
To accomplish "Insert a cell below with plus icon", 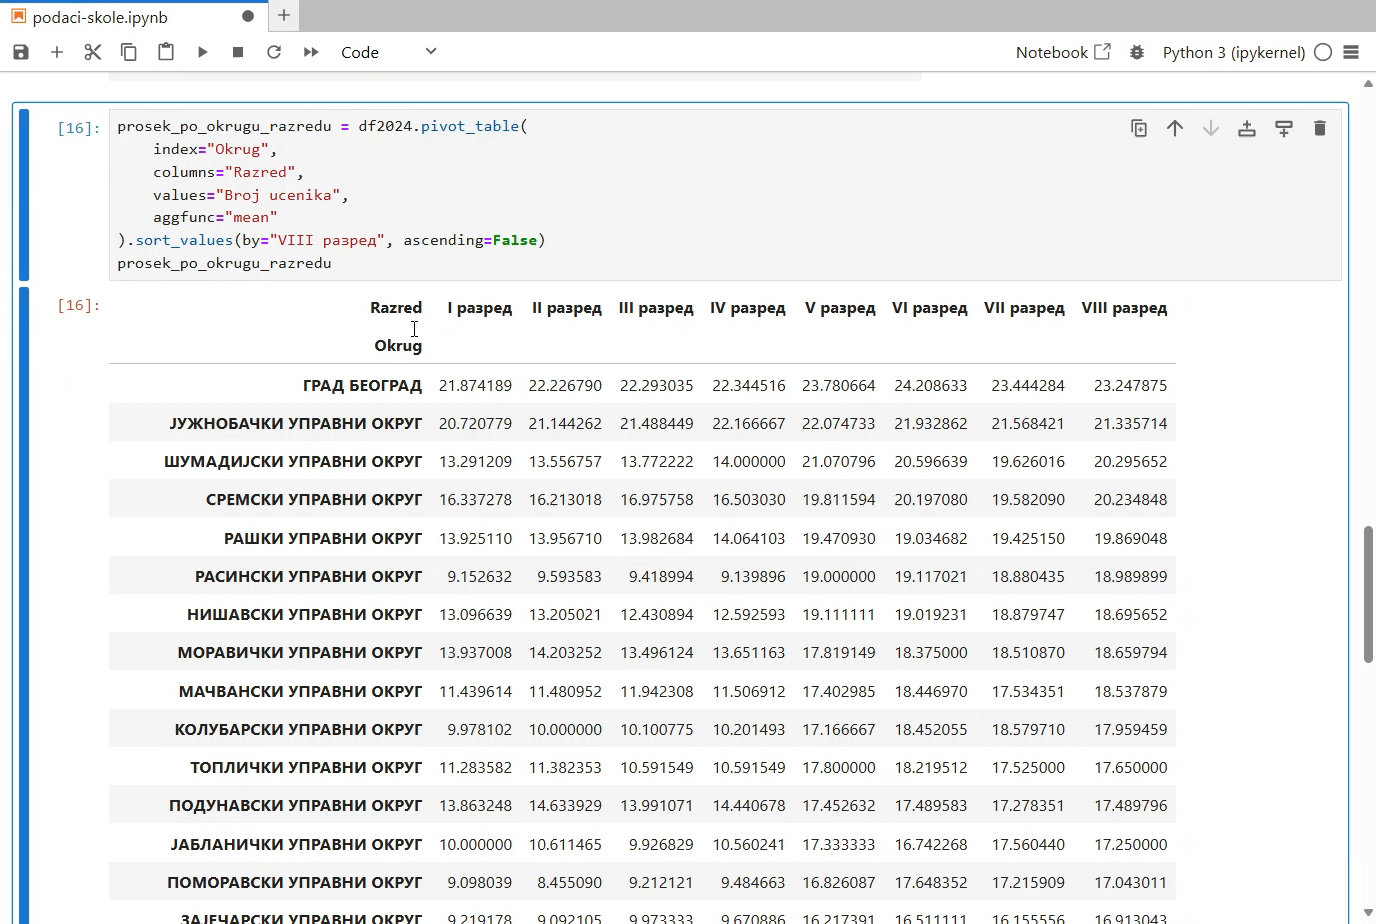I will pos(57,52).
